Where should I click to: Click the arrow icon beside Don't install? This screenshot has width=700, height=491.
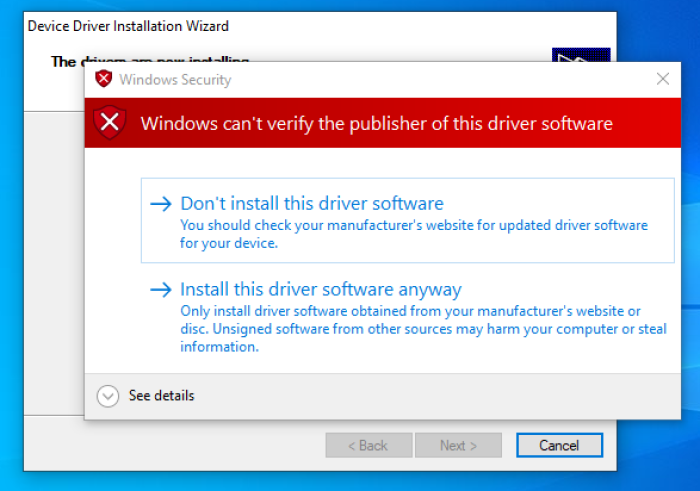click(160, 204)
